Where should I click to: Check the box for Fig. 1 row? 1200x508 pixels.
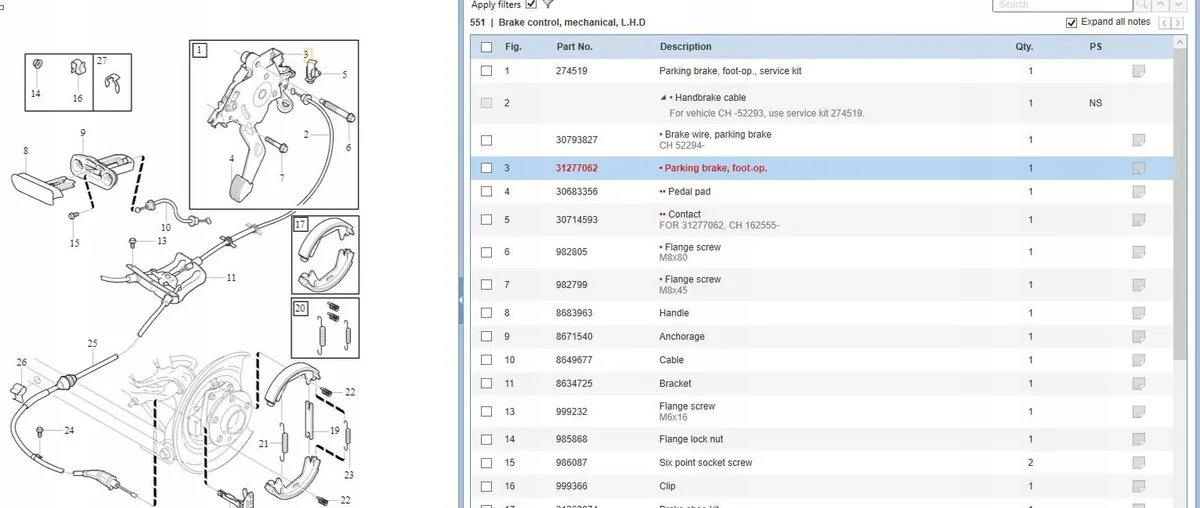click(487, 71)
